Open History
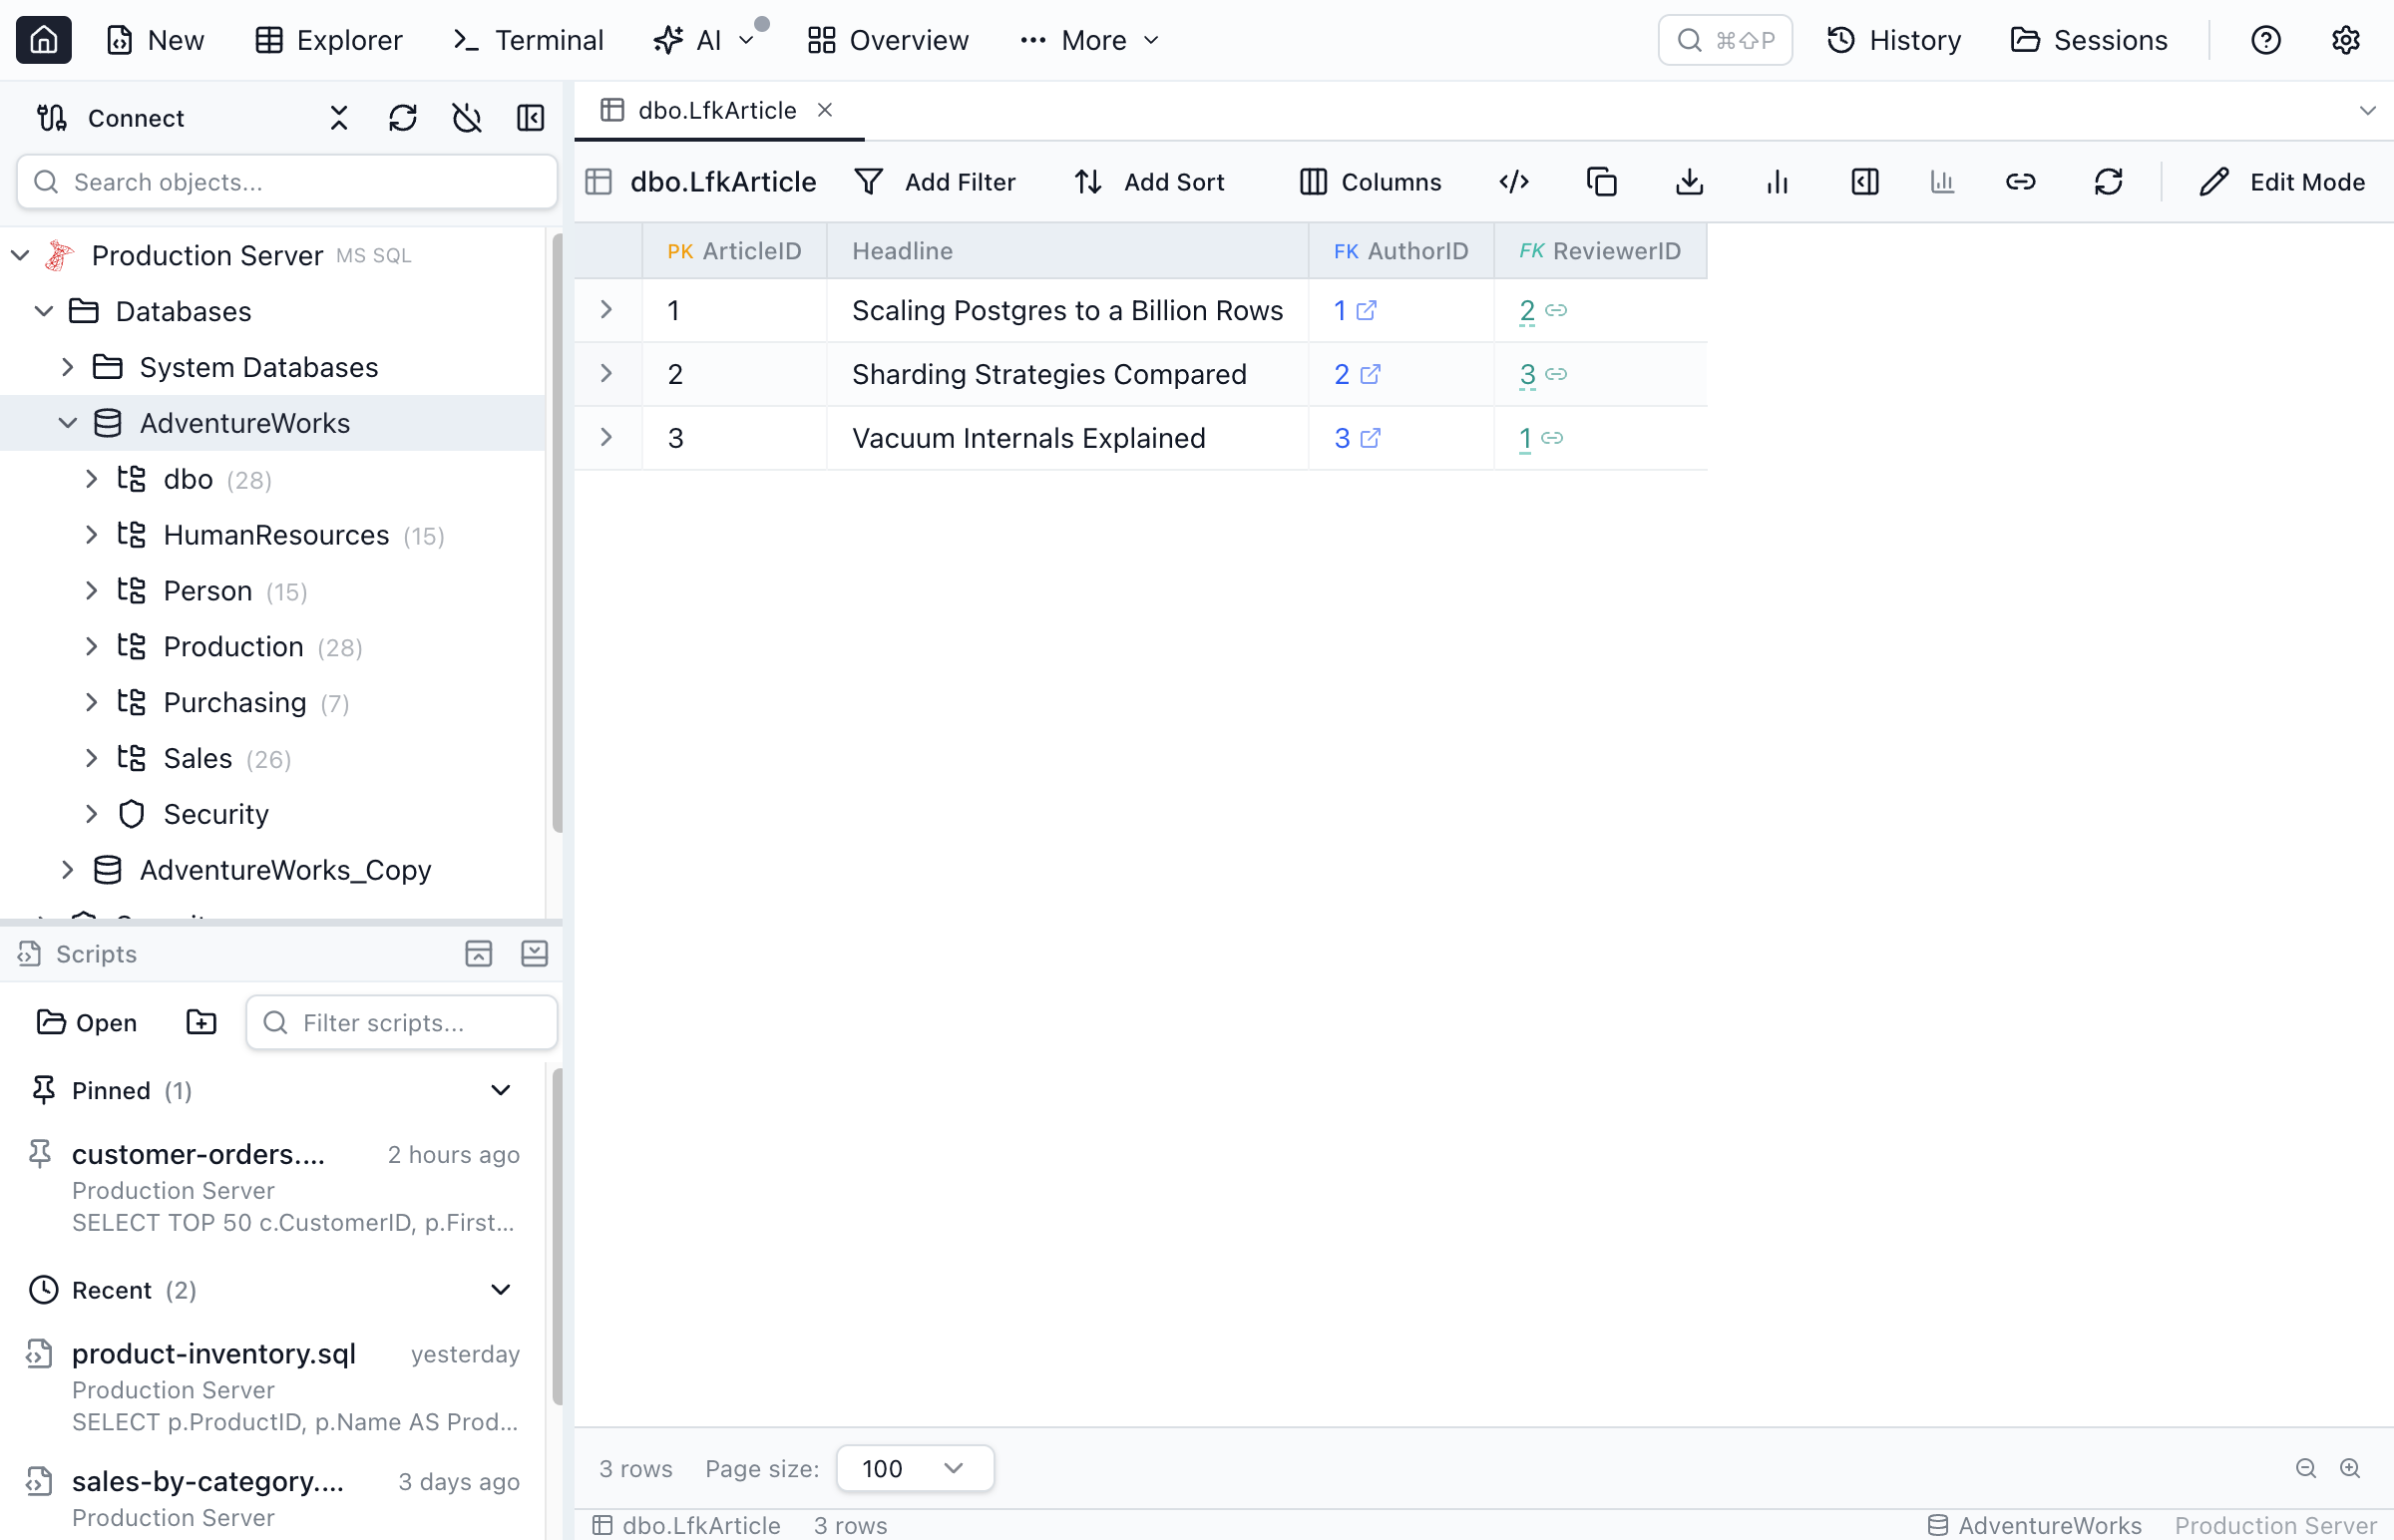2394x1540 pixels. pyautogui.click(x=1894, y=40)
